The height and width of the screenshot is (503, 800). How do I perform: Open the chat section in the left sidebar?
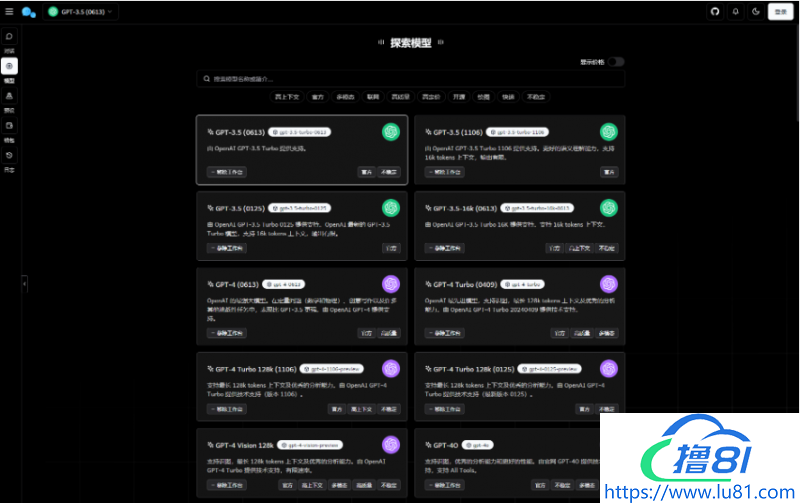(x=10, y=38)
